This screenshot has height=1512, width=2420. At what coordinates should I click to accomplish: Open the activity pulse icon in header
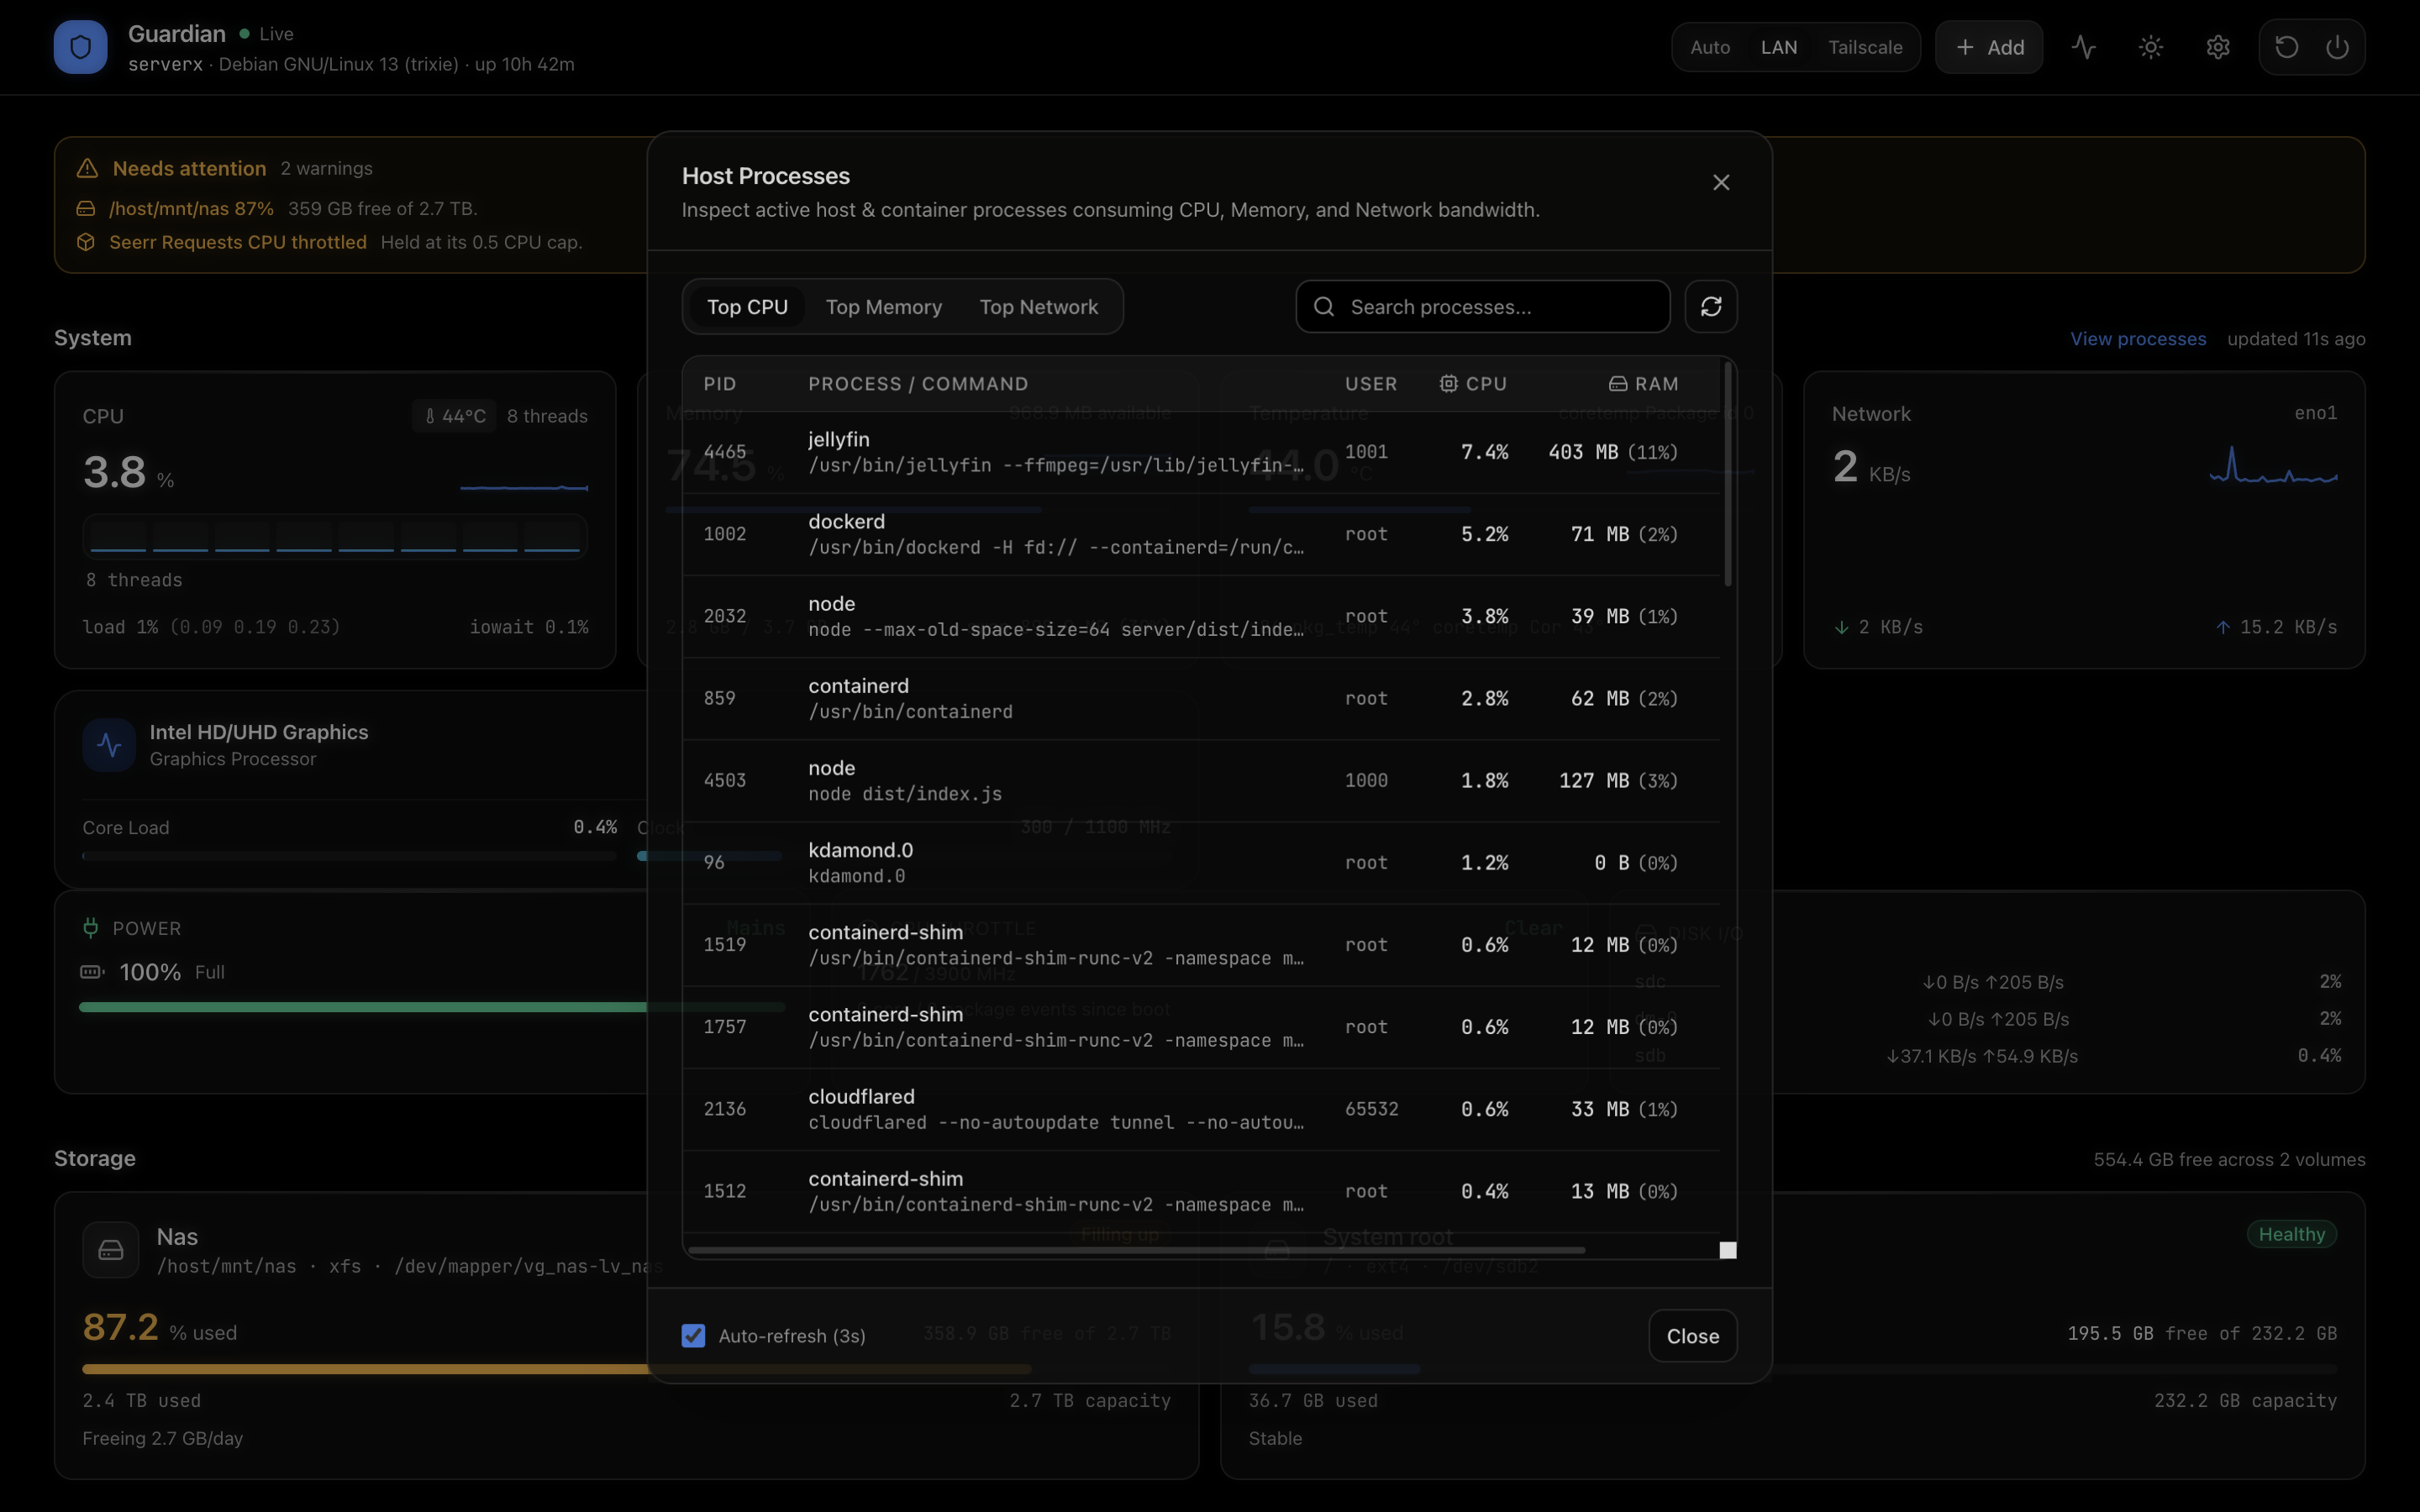point(2084,47)
